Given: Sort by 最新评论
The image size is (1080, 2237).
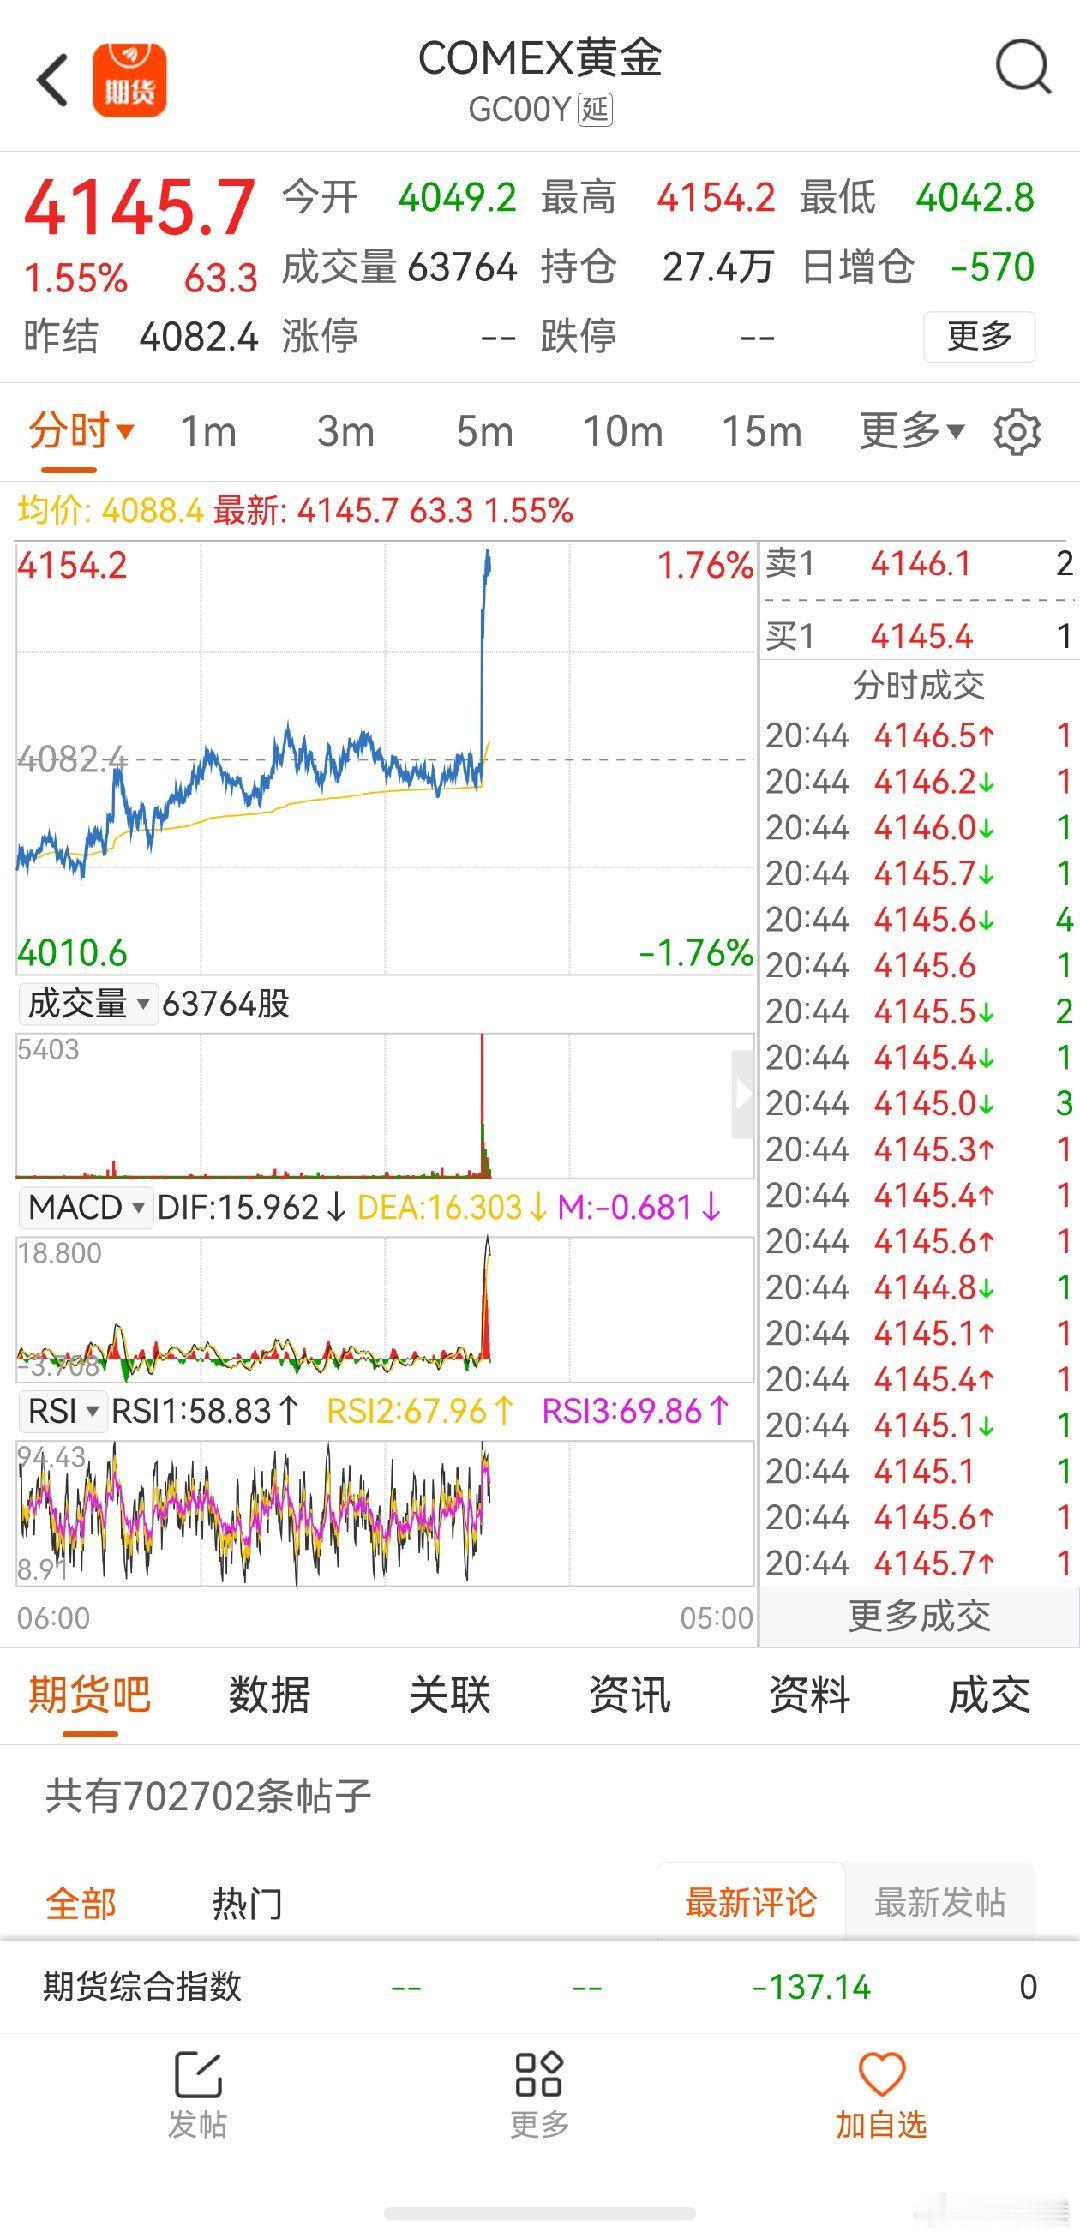Looking at the screenshot, I should click(751, 1902).
